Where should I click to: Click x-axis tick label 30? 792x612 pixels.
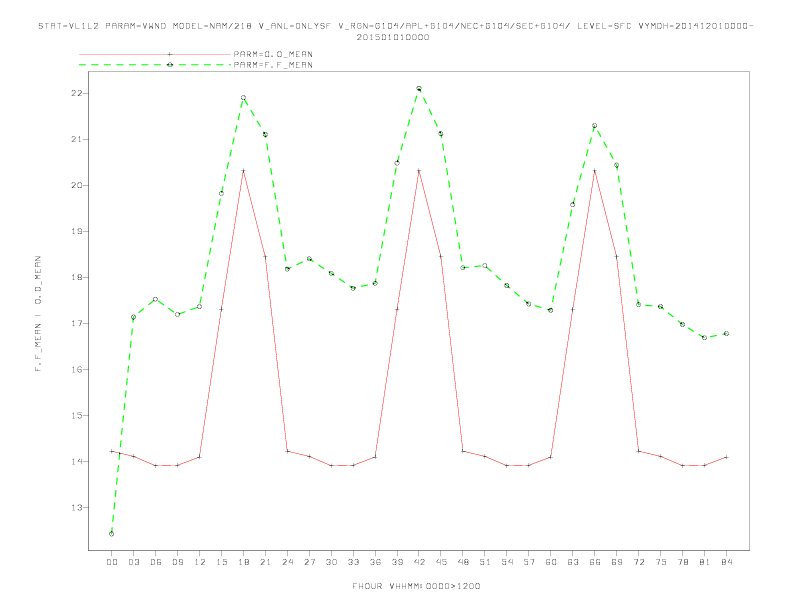(x=331, y=562)
